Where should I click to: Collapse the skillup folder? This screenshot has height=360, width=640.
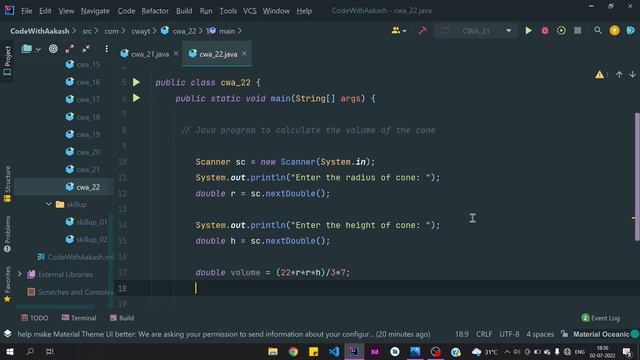coord(49,204)
